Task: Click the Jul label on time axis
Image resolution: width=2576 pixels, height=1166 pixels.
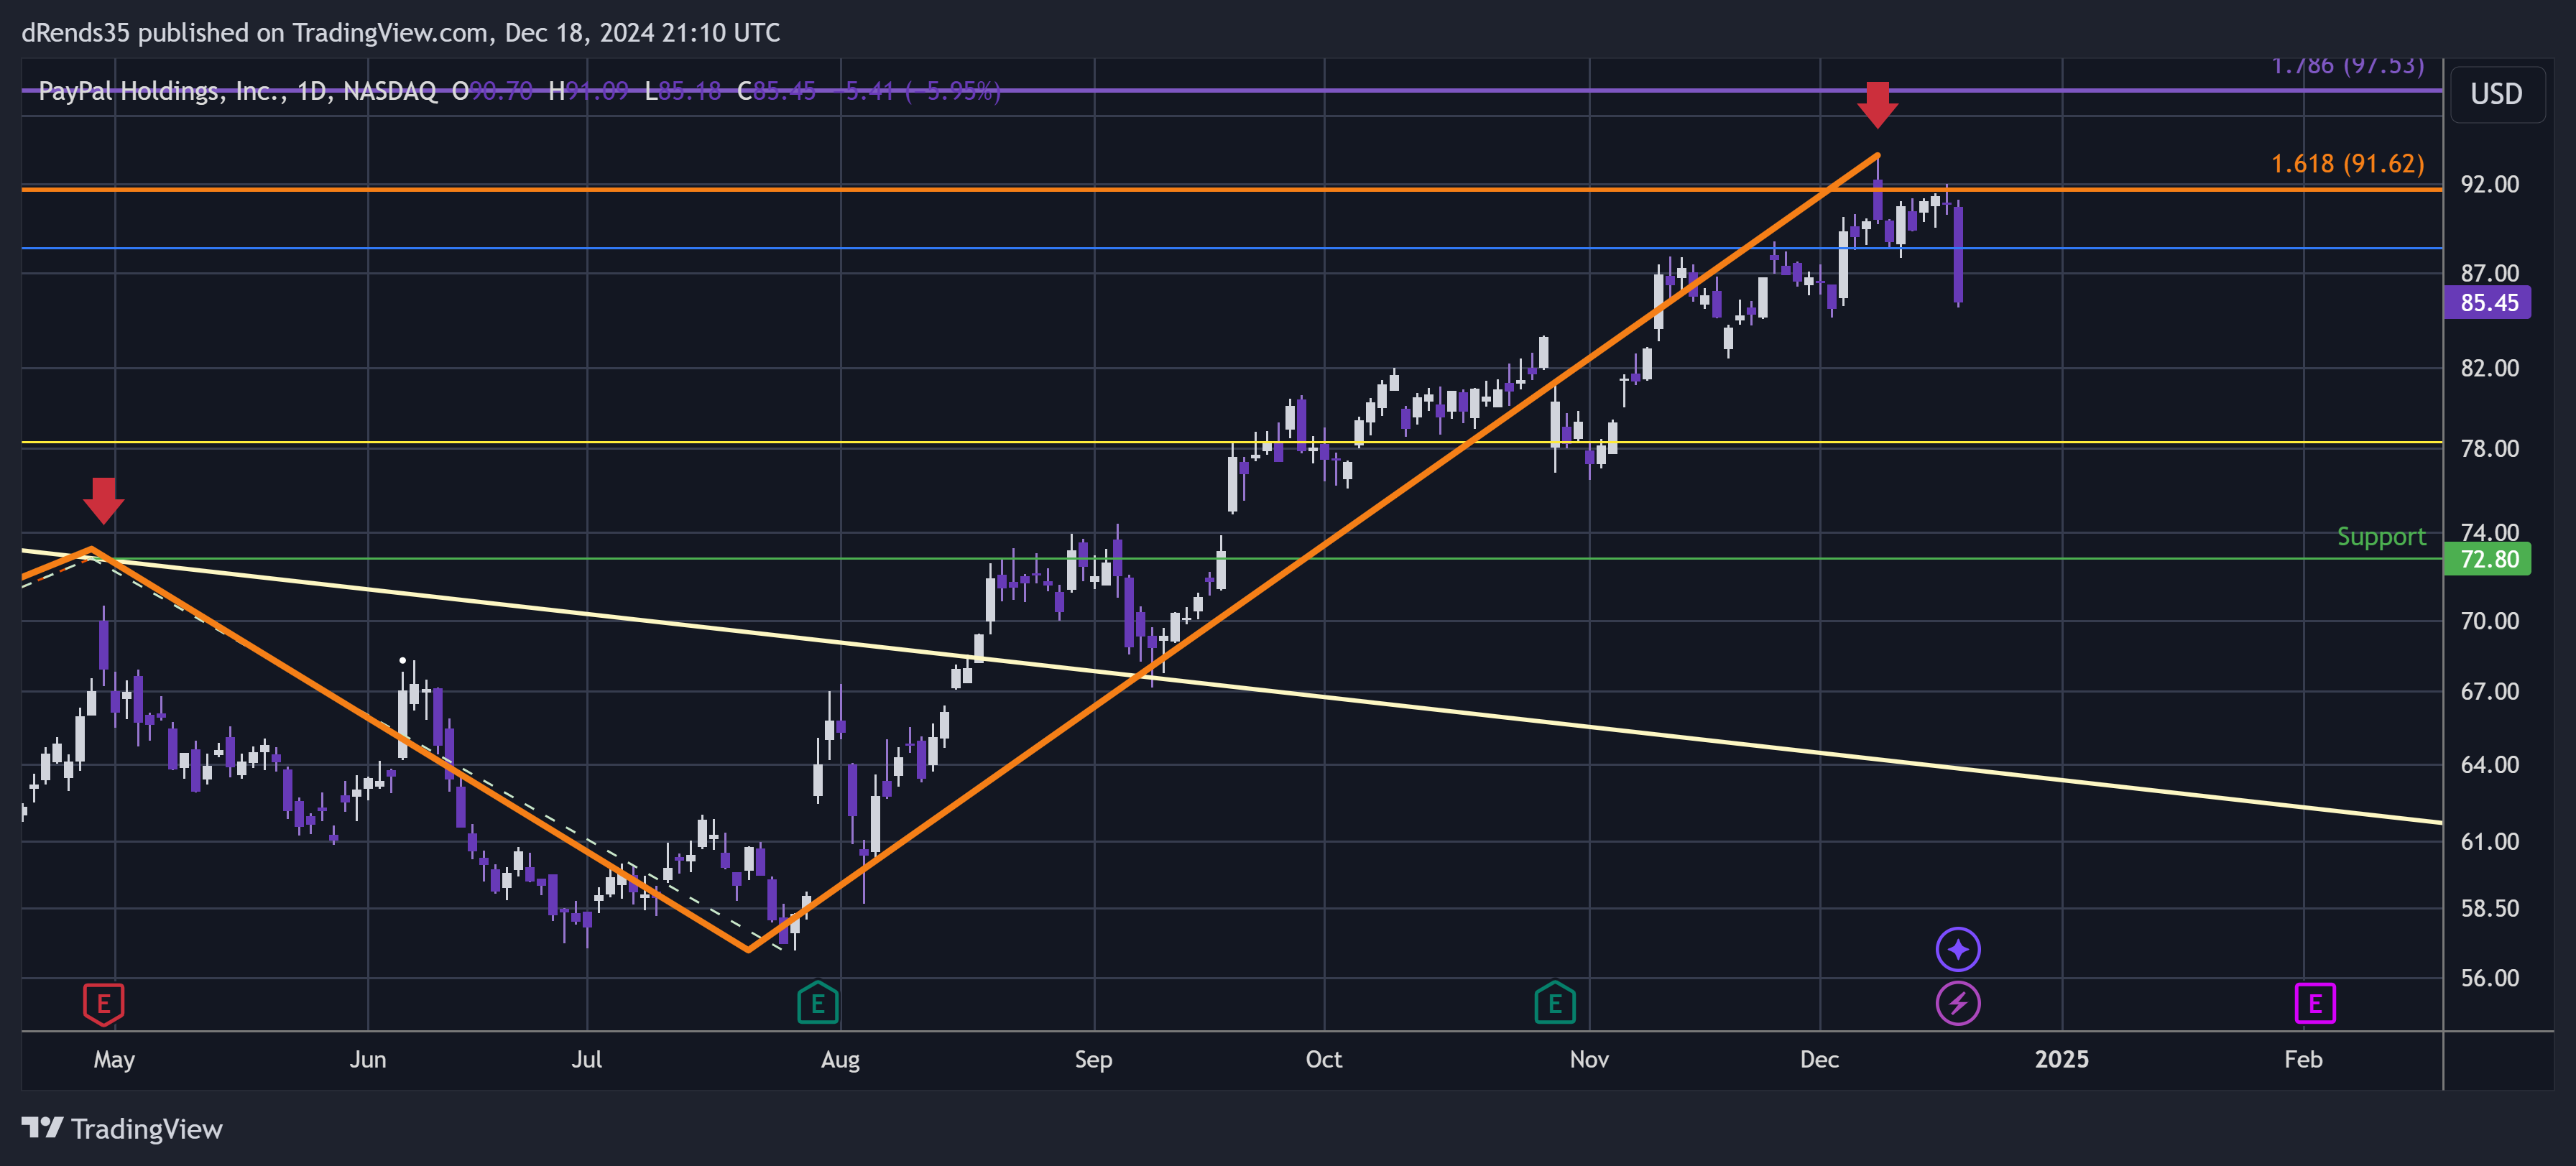Action: pyautogui.click(x=586, y=1060)
